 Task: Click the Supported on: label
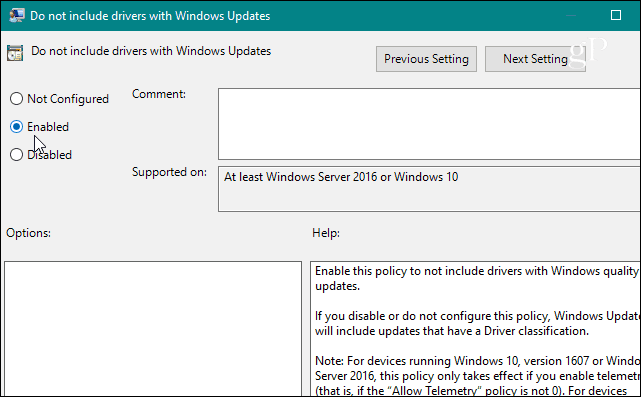tap(169, 172)
